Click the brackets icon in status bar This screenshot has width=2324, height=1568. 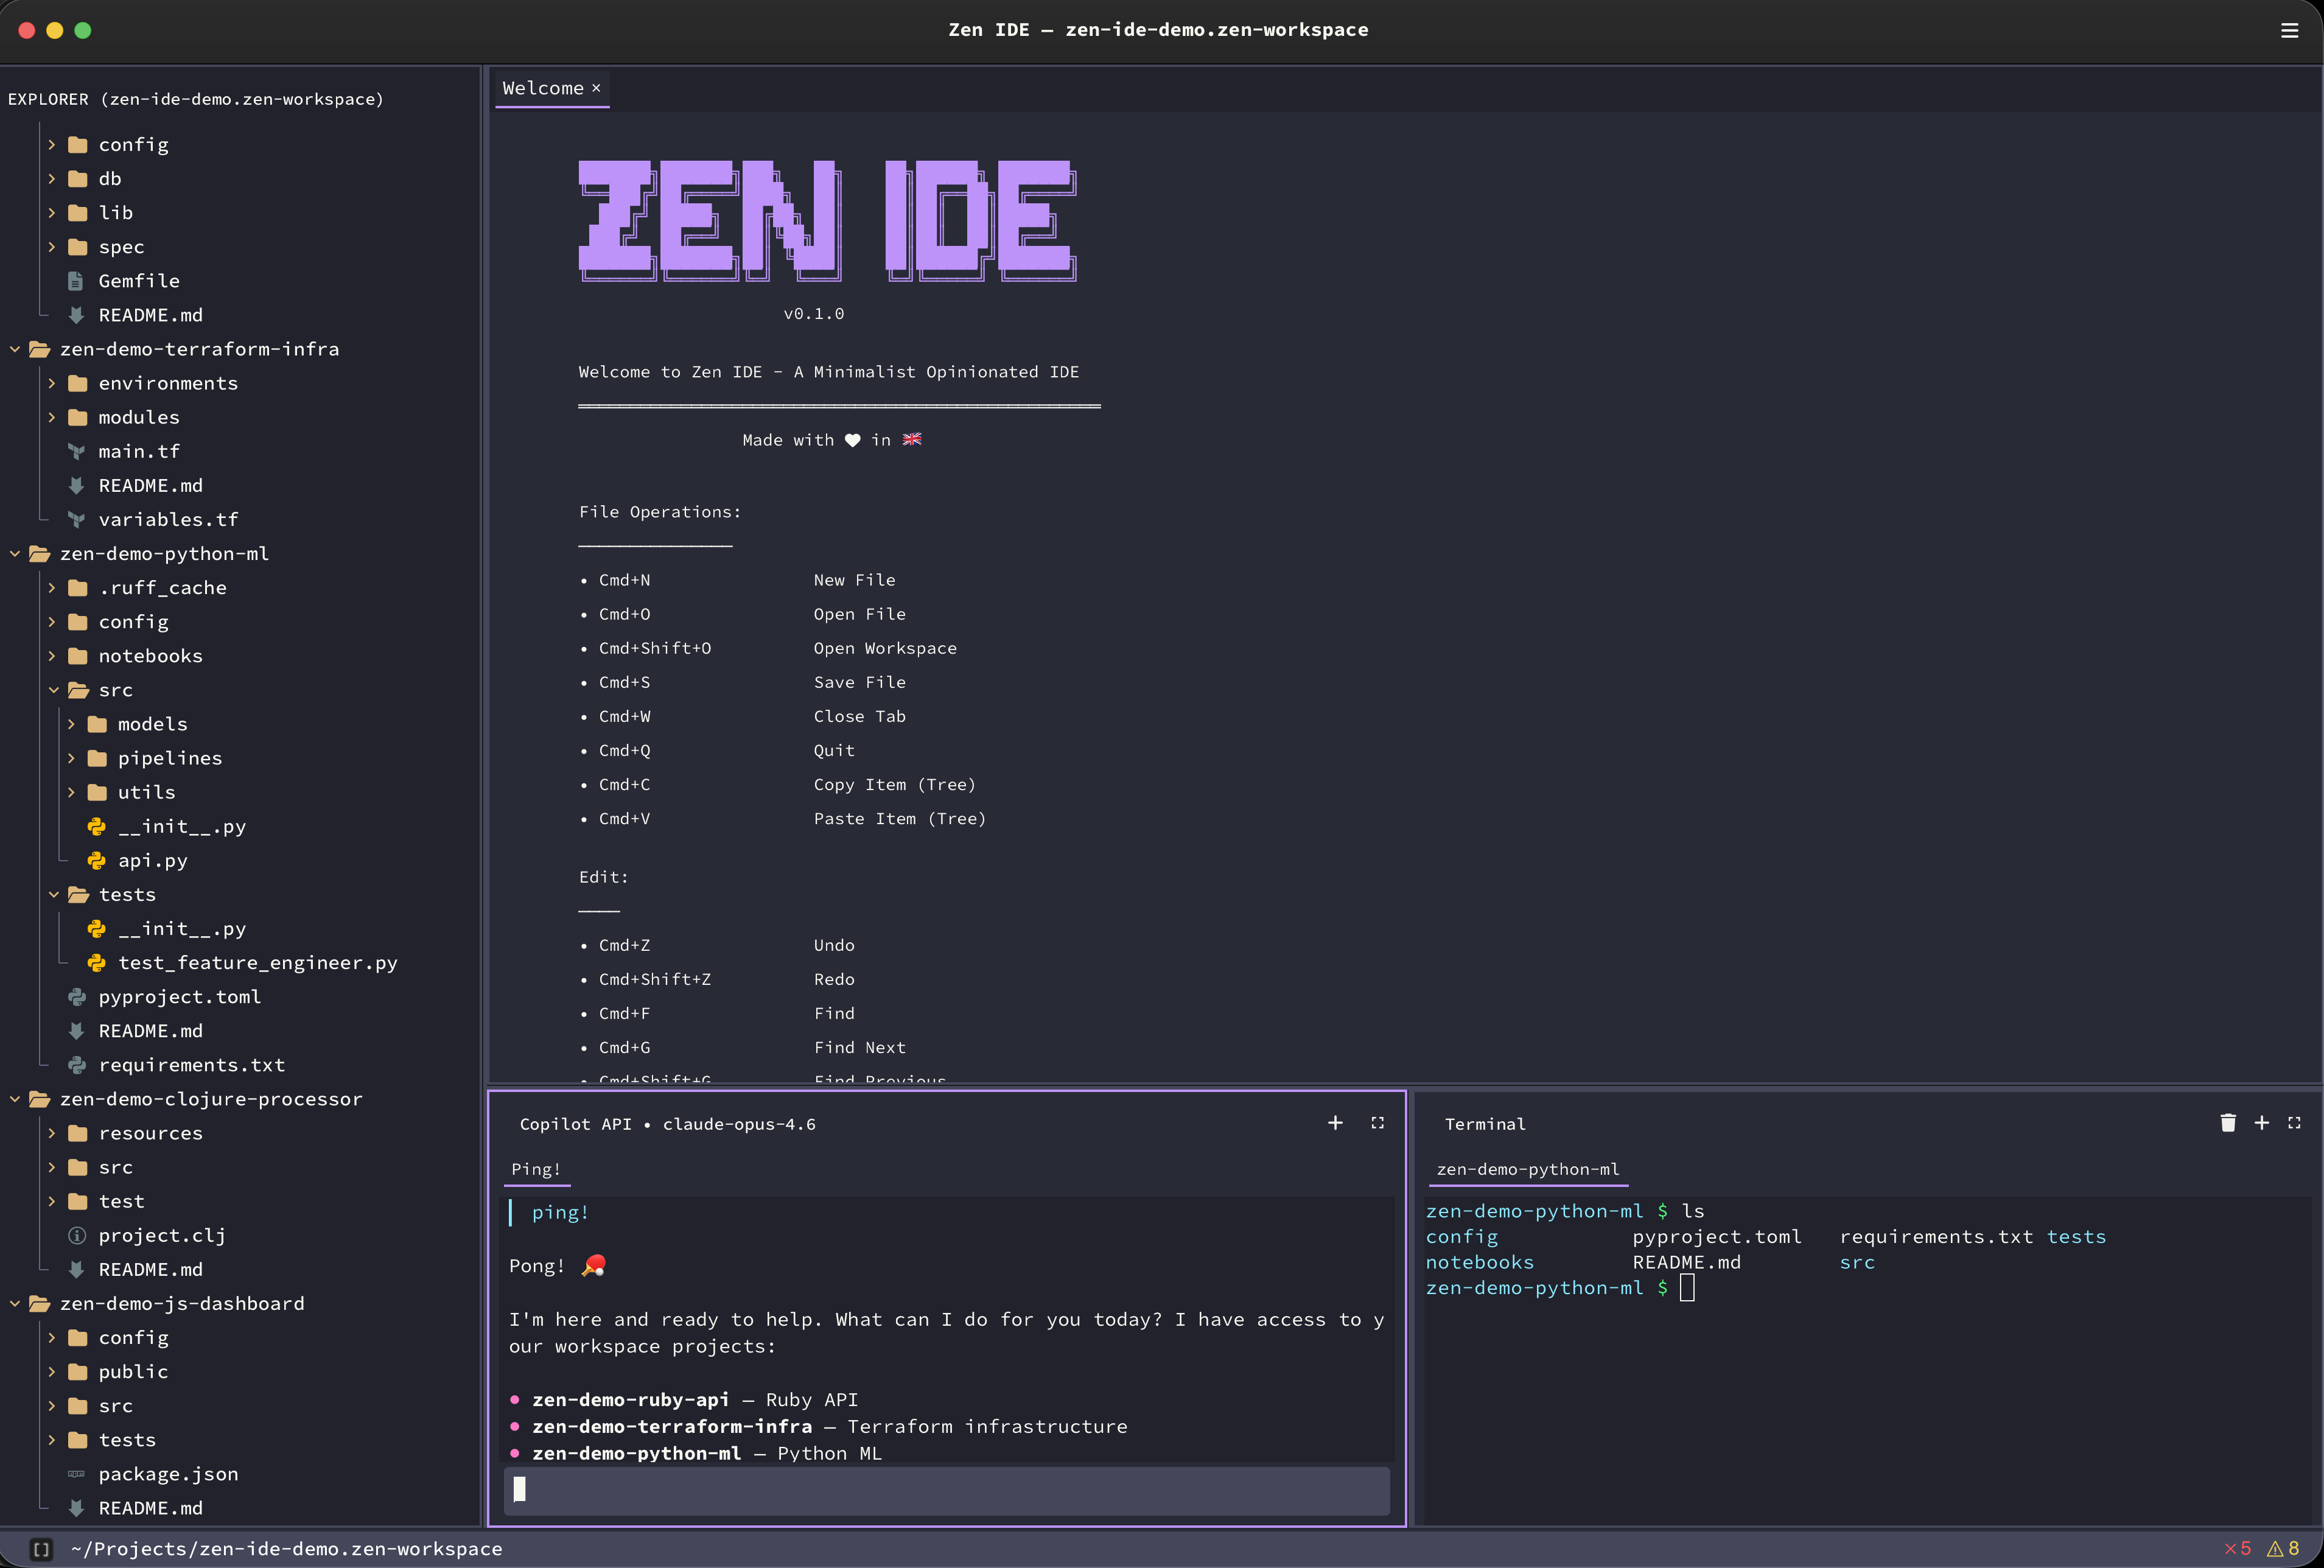pyautogui.click(x=41, y=1549)
